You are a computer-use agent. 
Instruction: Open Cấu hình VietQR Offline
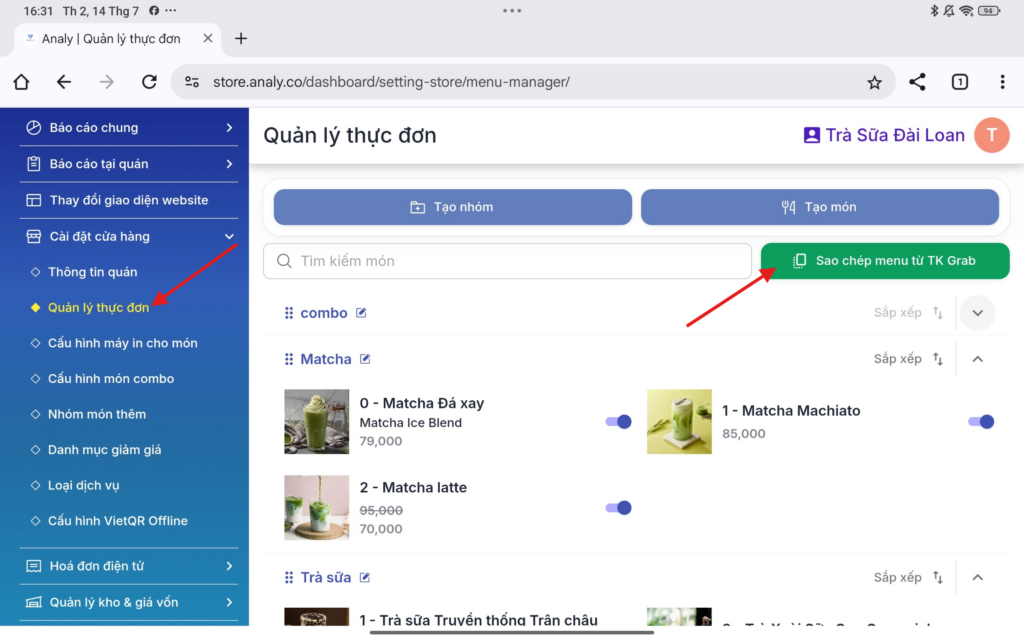(118, 521)
